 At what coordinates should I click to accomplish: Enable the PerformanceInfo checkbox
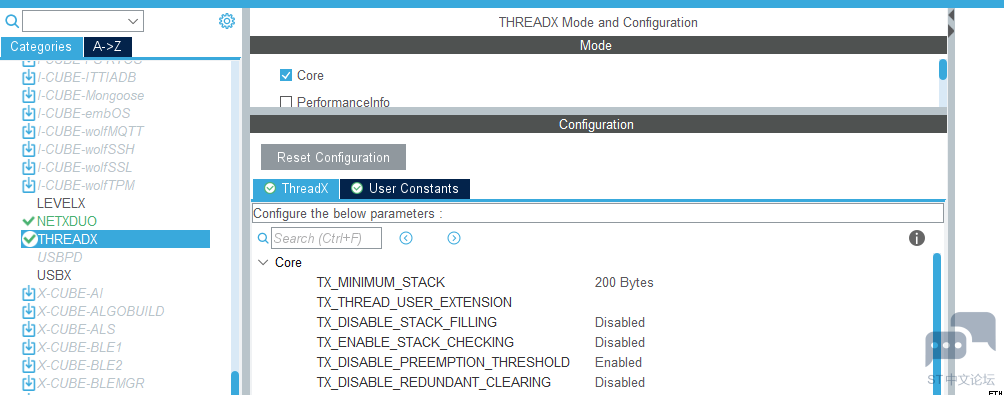click(x=286, y=102)
